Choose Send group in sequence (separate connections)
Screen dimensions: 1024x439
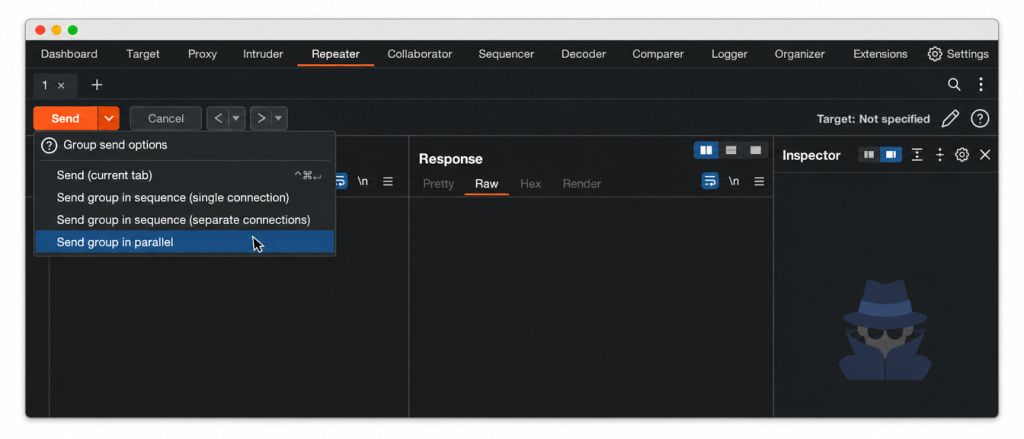[x=185, y=220]
